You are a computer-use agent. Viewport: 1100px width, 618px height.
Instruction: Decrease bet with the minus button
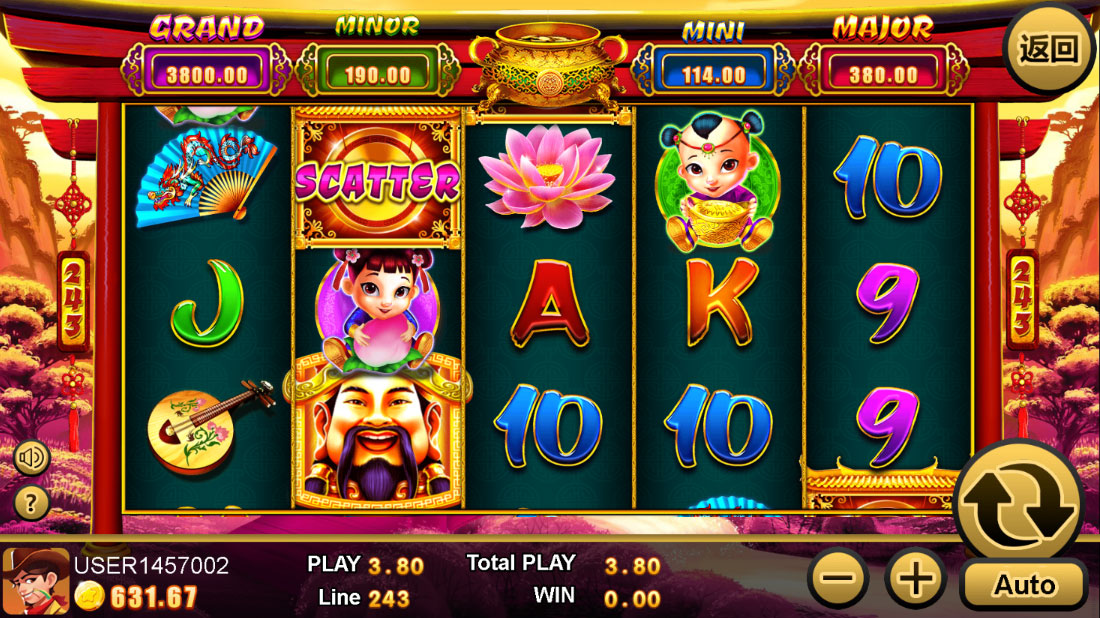(838, 579)
